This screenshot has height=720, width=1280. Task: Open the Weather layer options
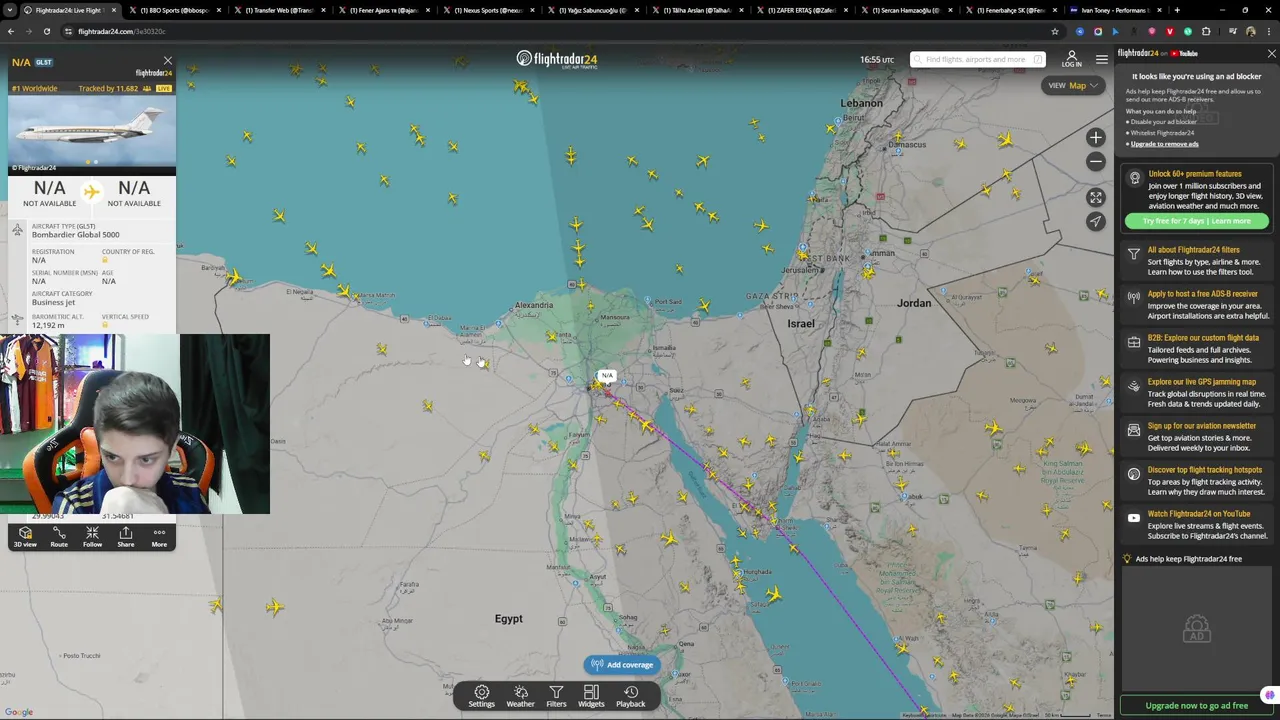[520, 696]
